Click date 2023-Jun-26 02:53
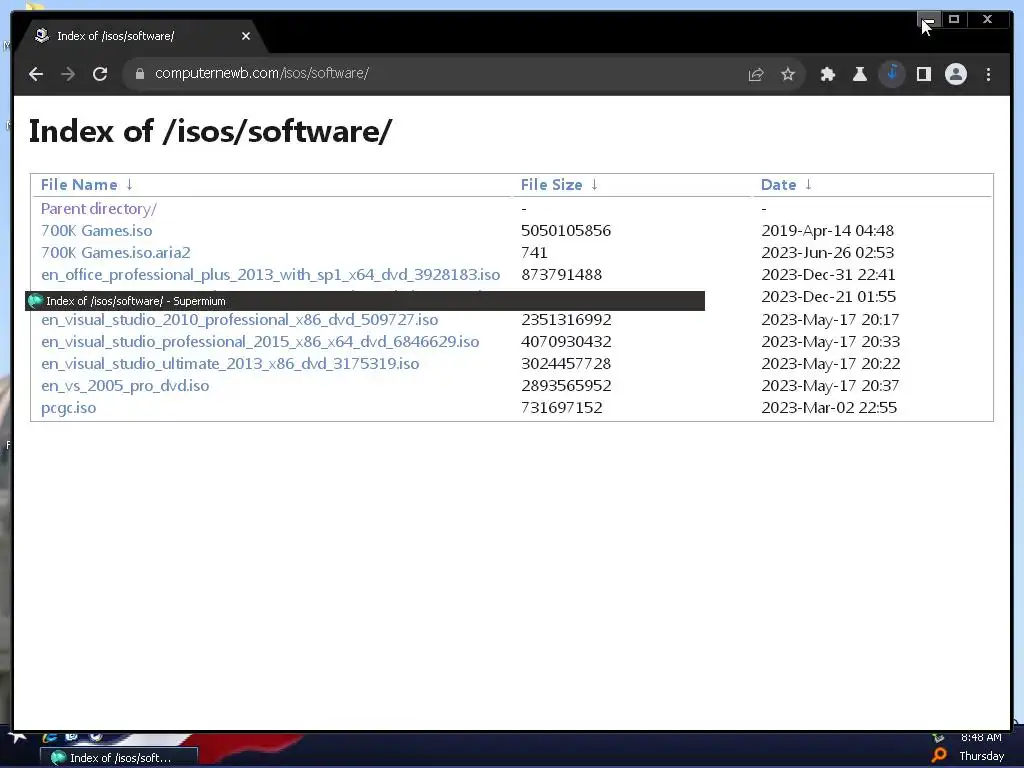 (827, 253)
